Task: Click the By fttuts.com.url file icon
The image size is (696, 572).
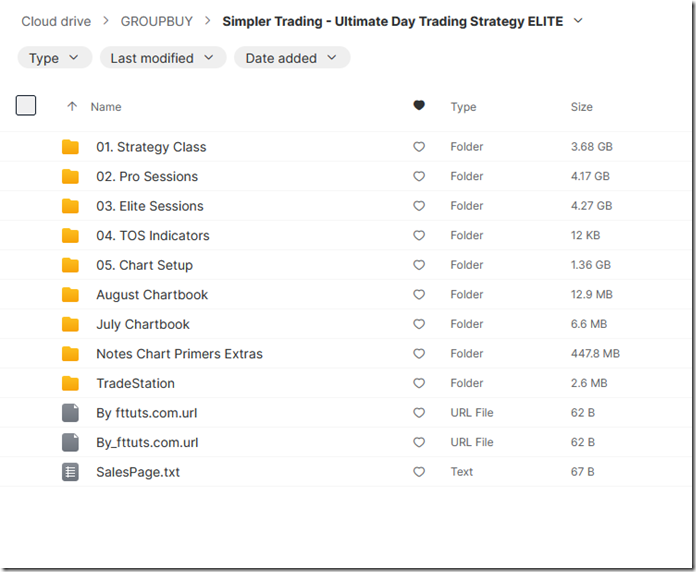Action: click(x=70, y=413)
